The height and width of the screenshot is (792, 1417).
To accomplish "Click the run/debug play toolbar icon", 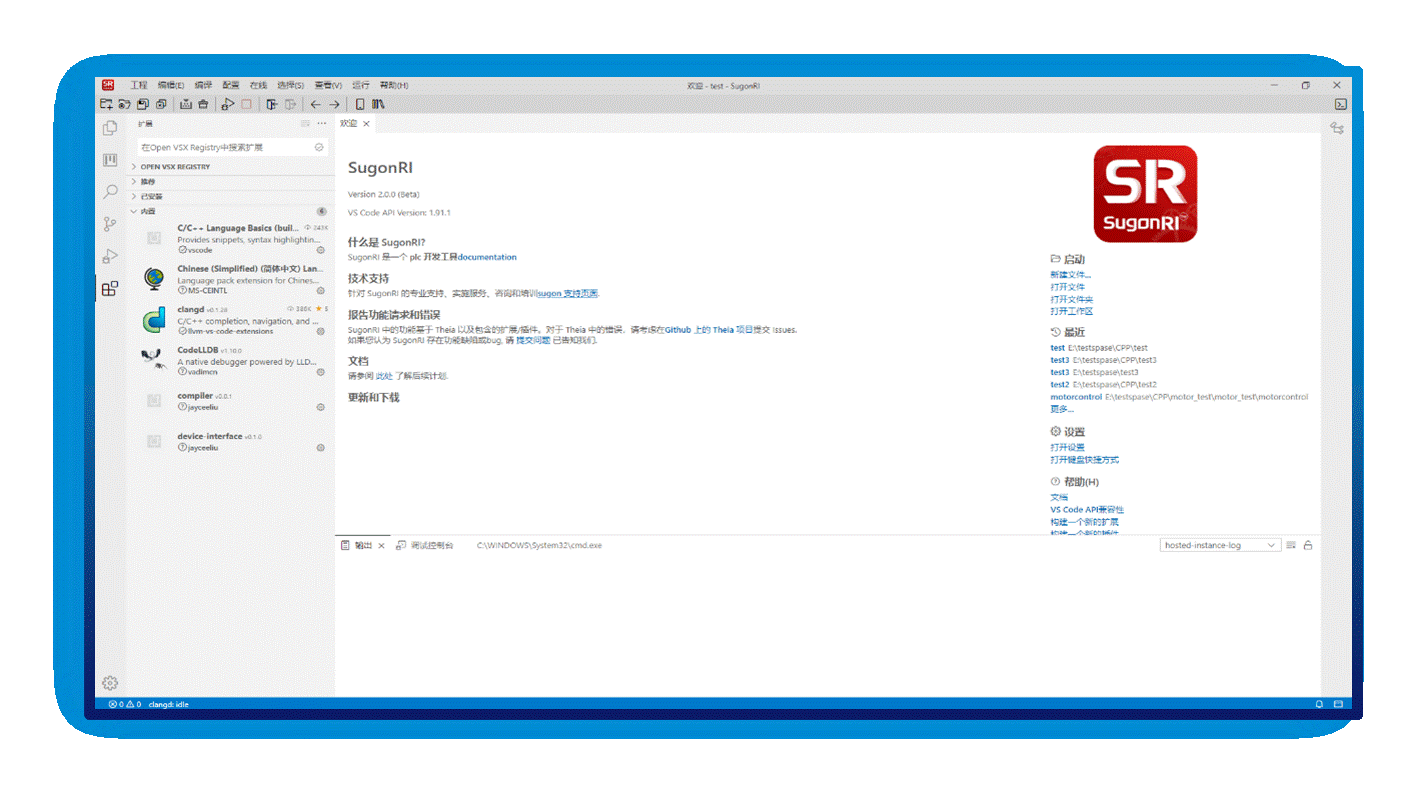I will (x=227, y=104).
